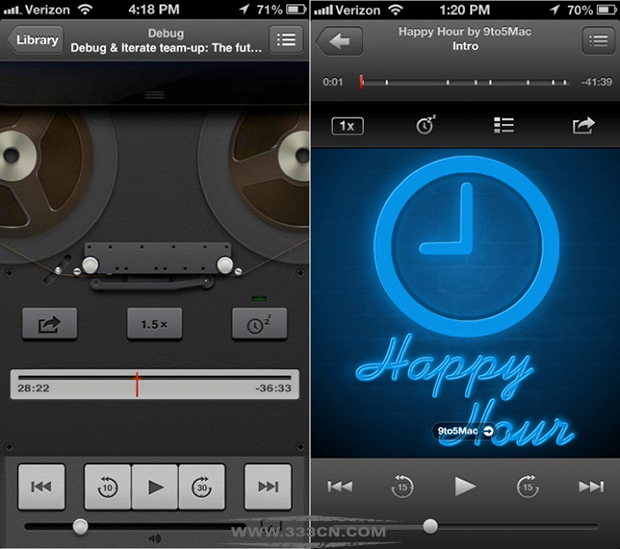Screen dimensions: 620x549
Task: Change 1.5x playback speed in left player
Action: coord(154,324)
